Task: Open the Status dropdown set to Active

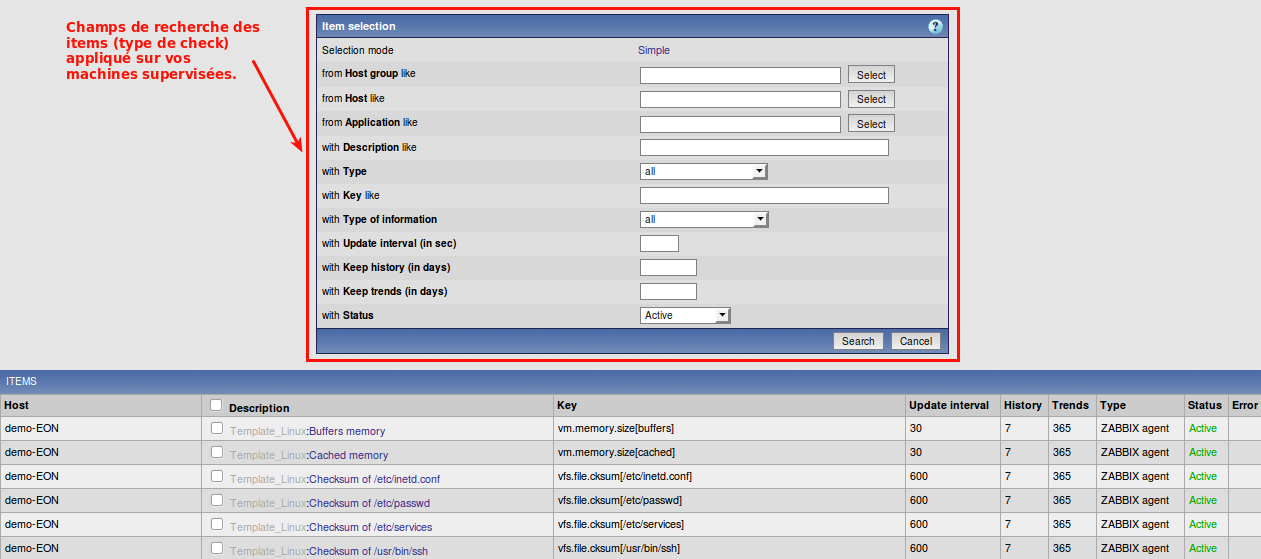Action: click(x=685, y=315)
